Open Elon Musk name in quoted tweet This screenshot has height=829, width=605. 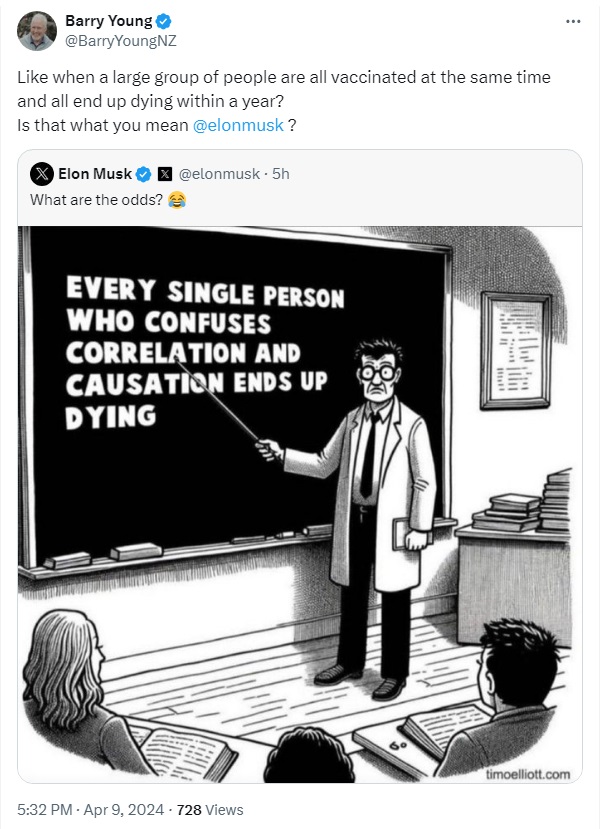click(x=95, y=174)
